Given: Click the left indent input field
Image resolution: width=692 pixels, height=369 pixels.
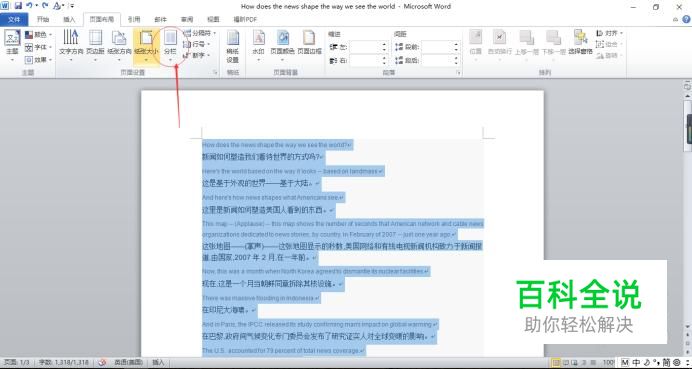Looking at the screenshot, I should point(365,47).
